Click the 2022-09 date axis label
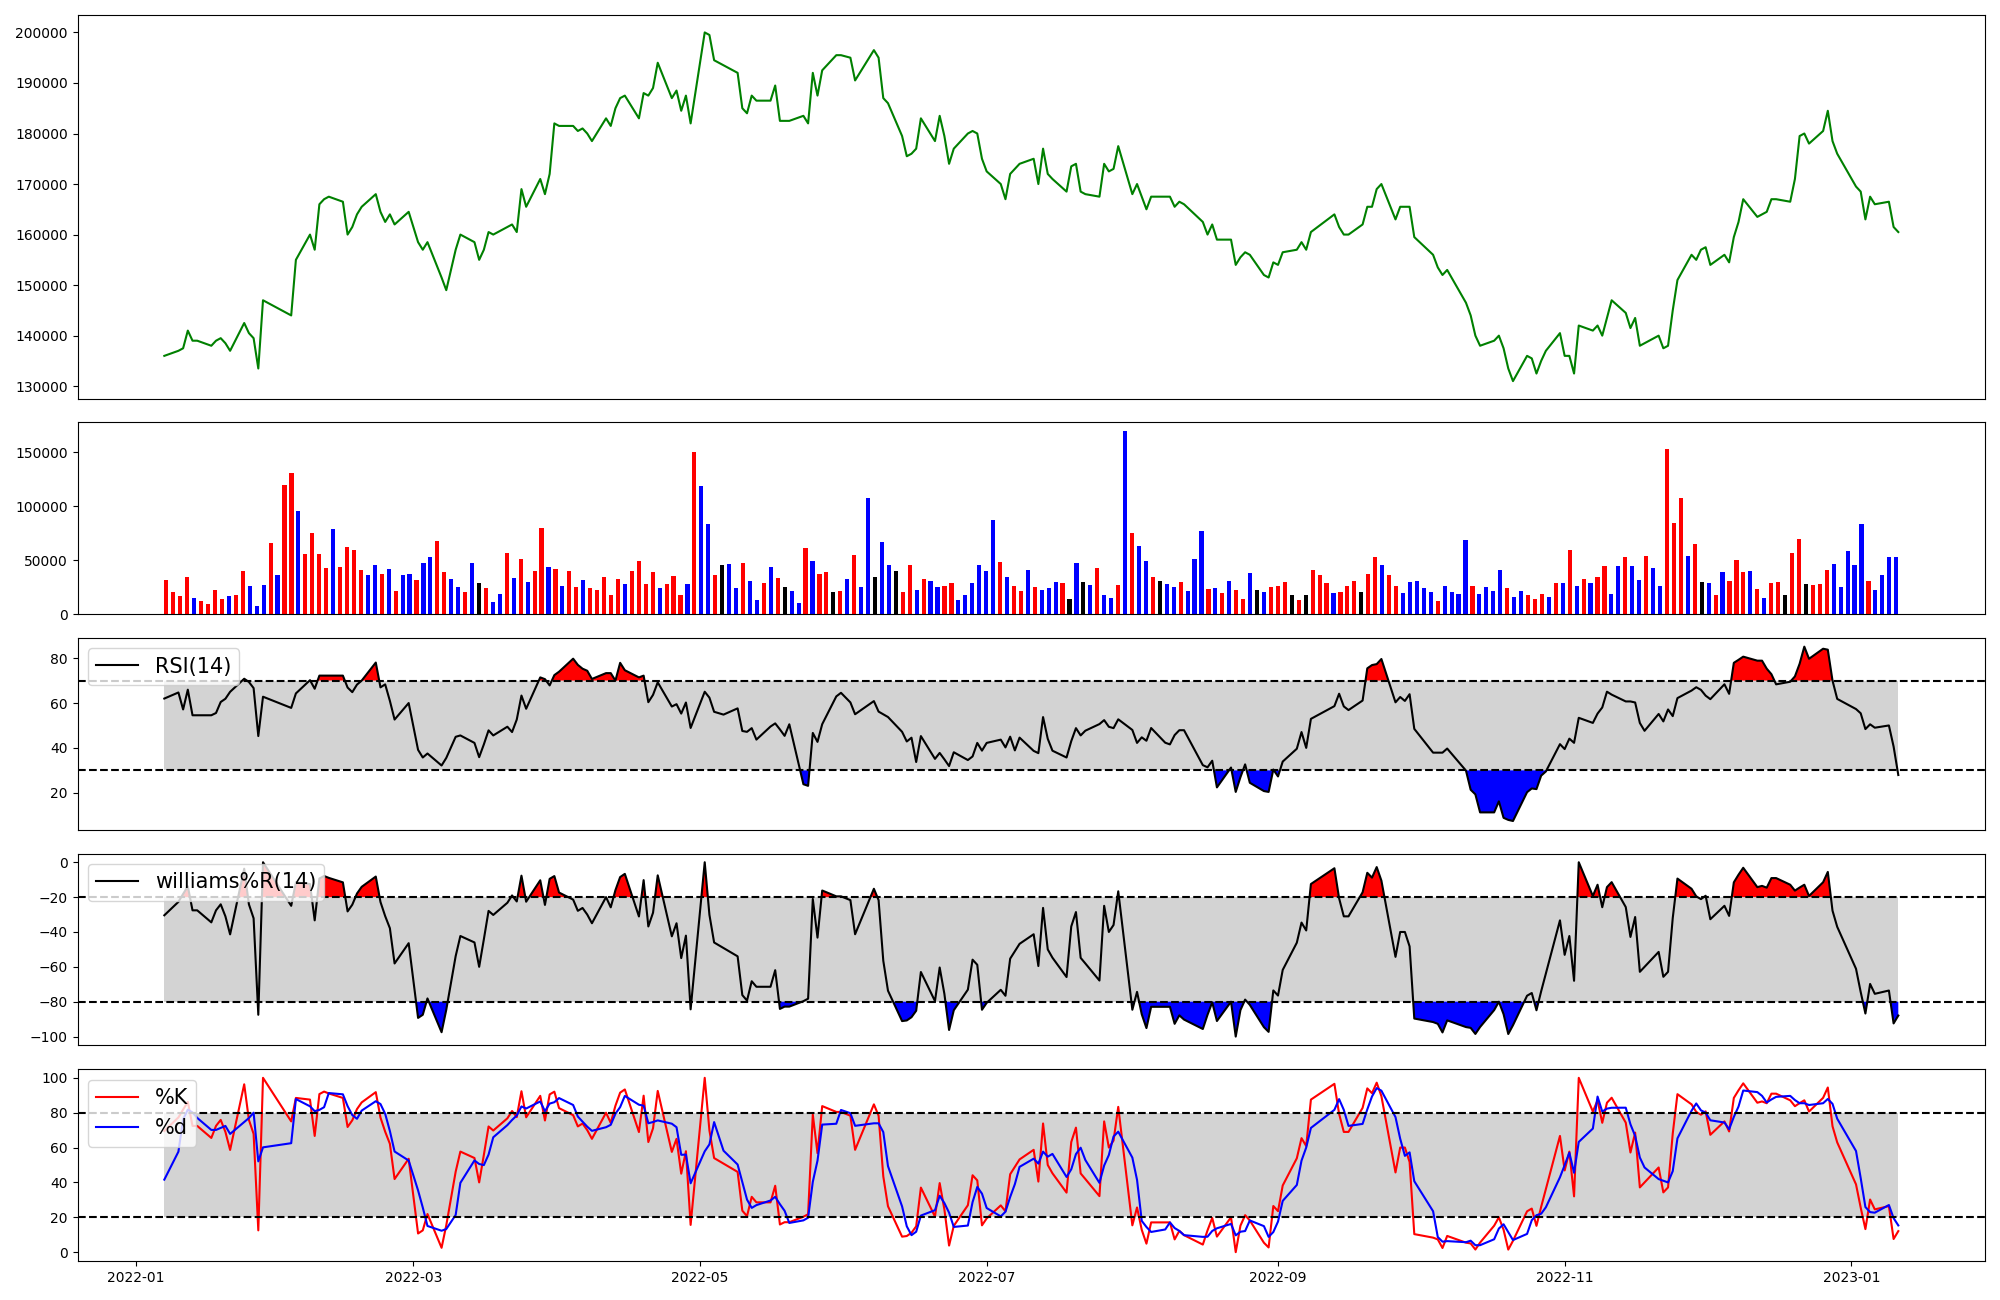2000x1300 pixels. tap(1278, 1277)
